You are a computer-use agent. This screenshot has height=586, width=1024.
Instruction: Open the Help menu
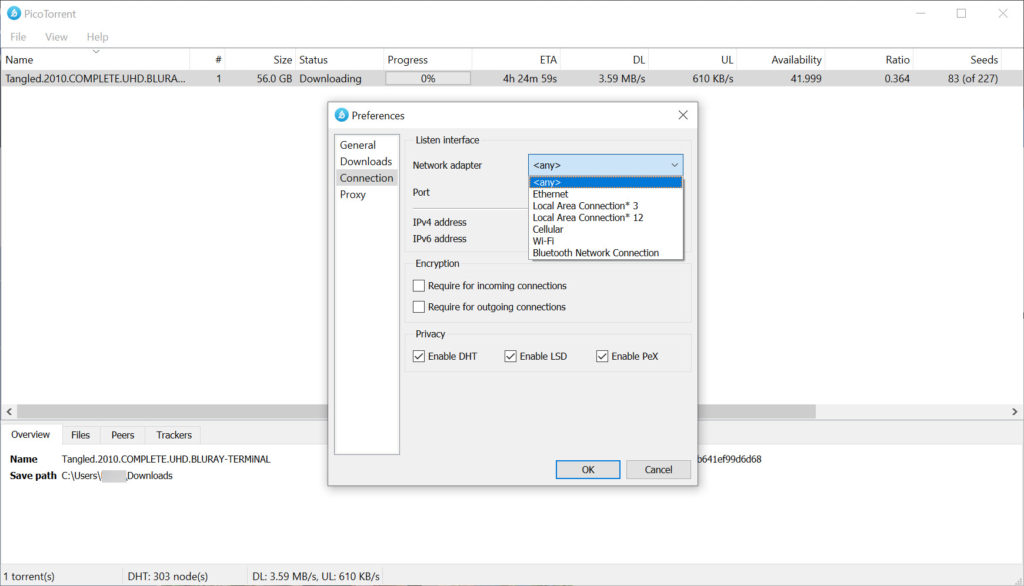(97, 37)
